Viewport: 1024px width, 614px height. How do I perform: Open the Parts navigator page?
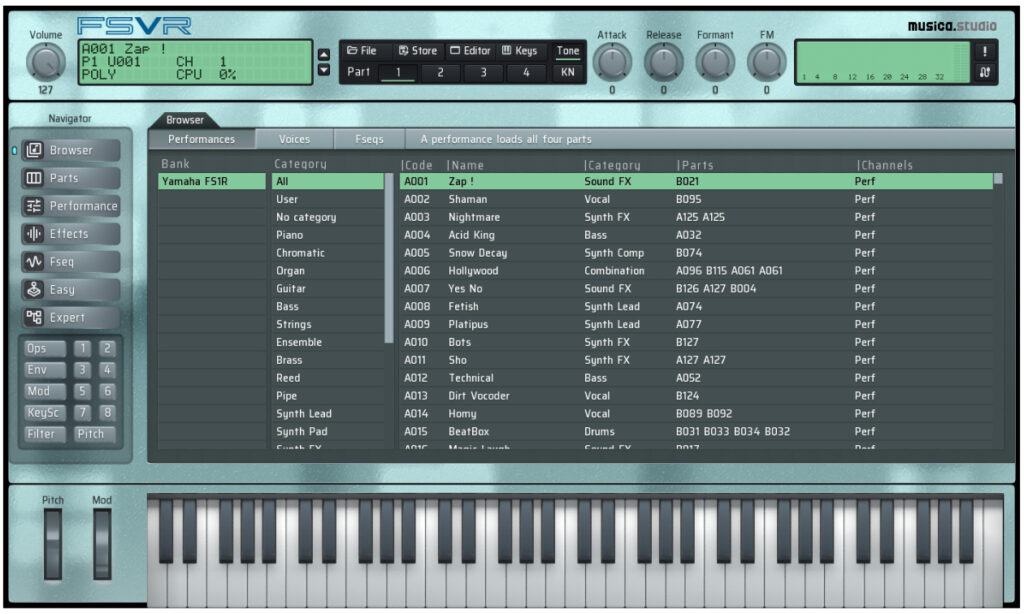[x=71, y=178]
